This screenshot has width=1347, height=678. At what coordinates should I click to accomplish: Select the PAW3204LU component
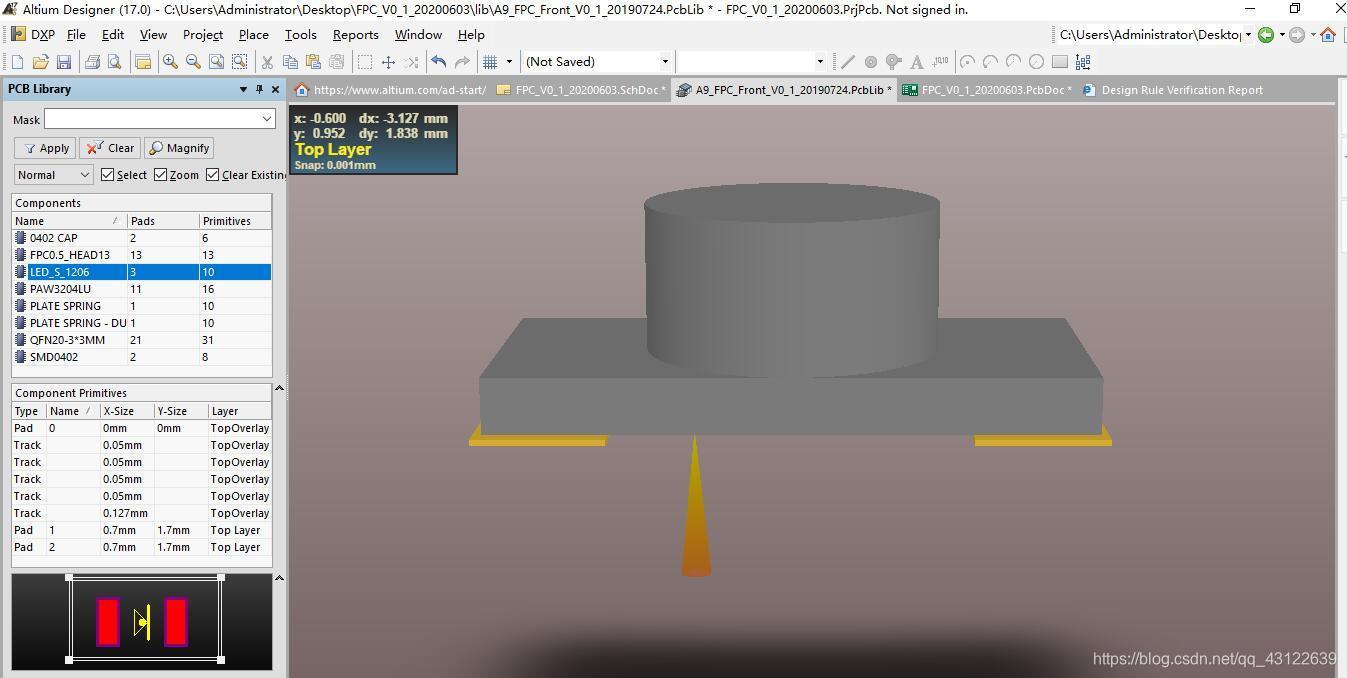click(142, 289)
